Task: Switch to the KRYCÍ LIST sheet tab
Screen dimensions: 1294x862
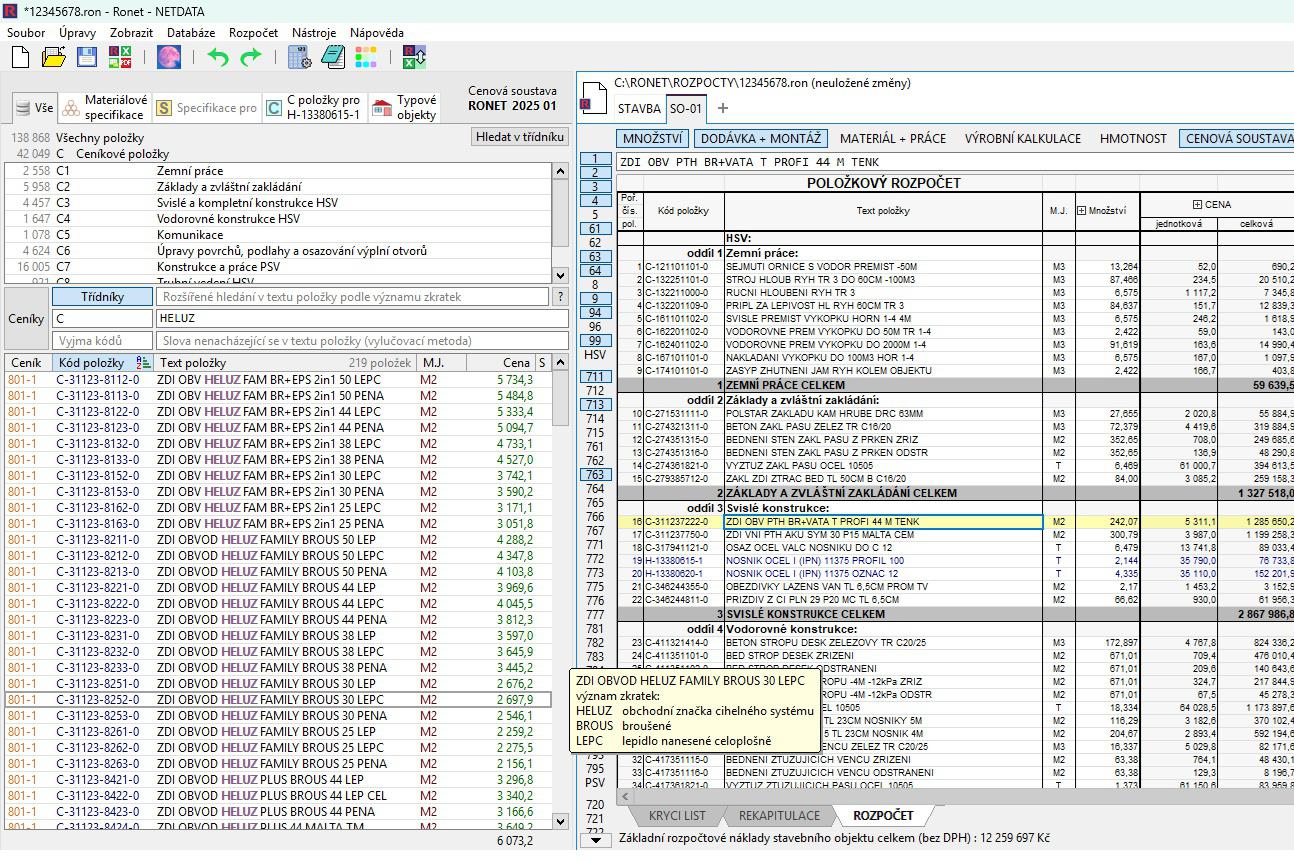Action: coord(677,816)
